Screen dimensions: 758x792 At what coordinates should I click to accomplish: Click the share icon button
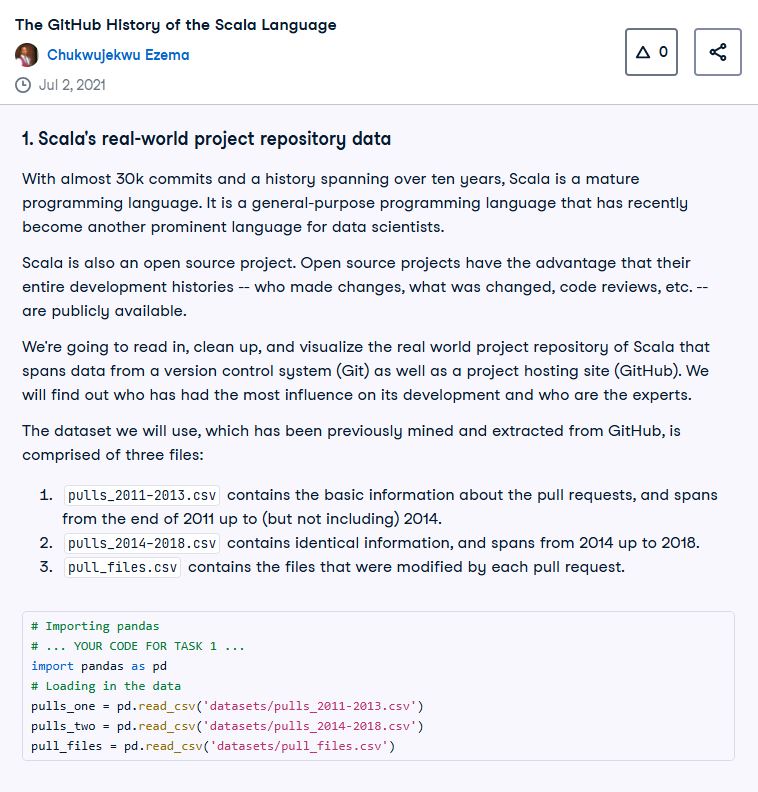tap(718, 52)
